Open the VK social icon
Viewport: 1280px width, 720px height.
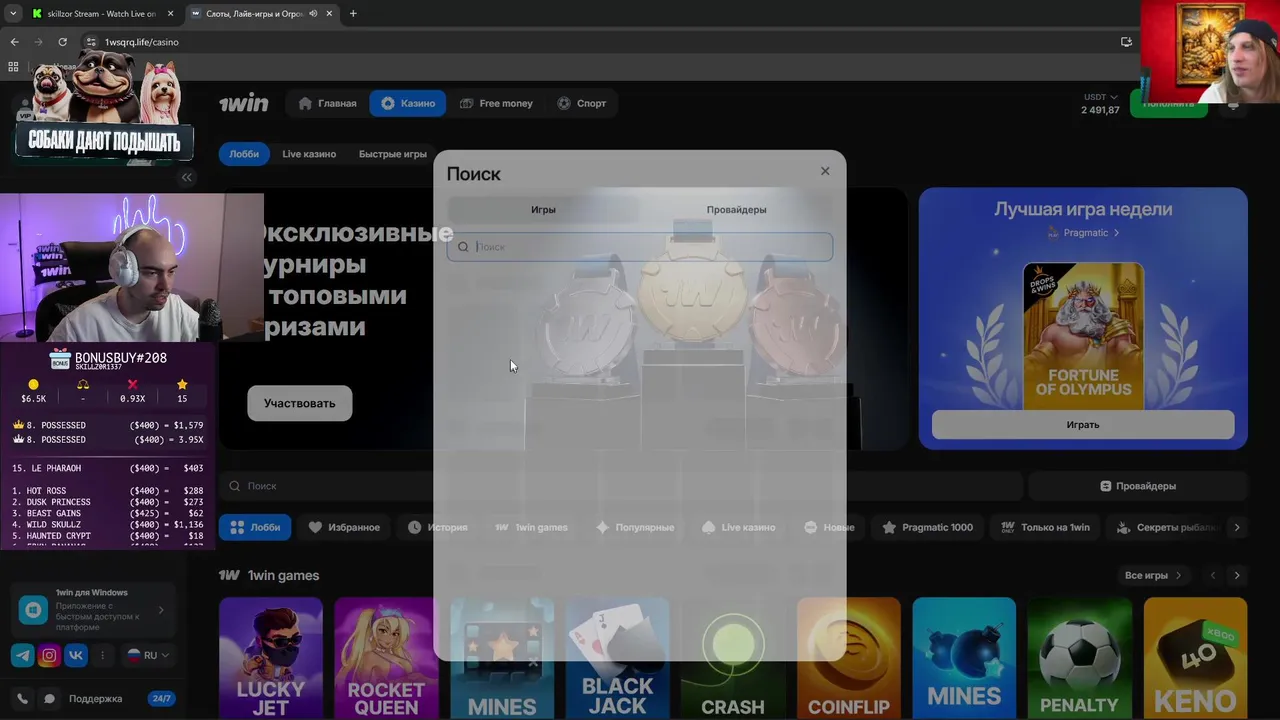pos(76,656)
